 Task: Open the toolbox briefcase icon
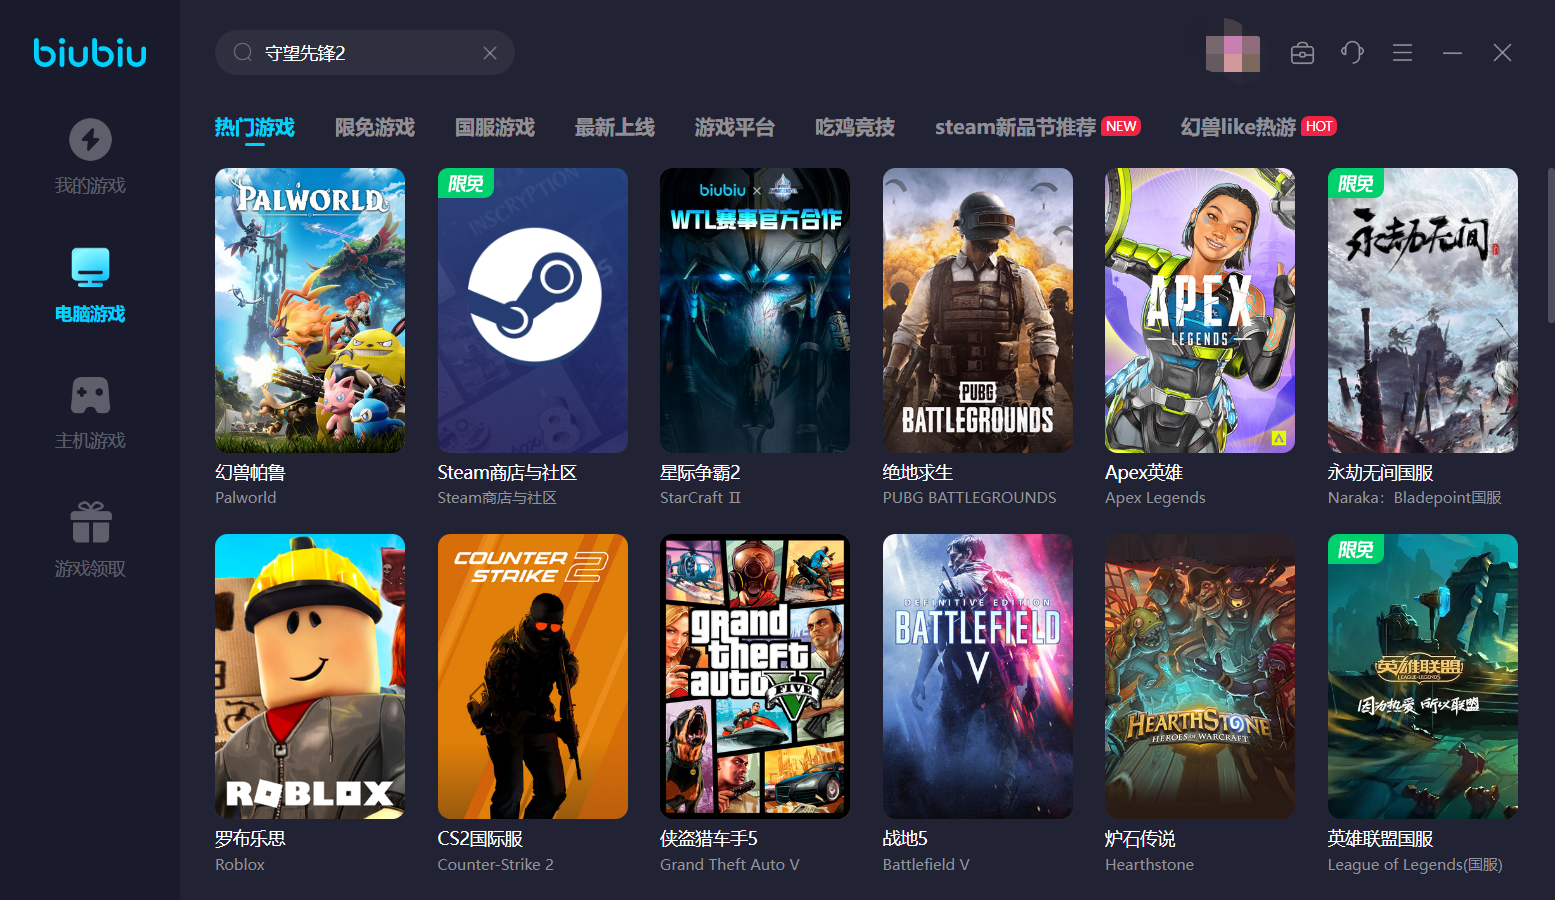(x=1302, y=53)
